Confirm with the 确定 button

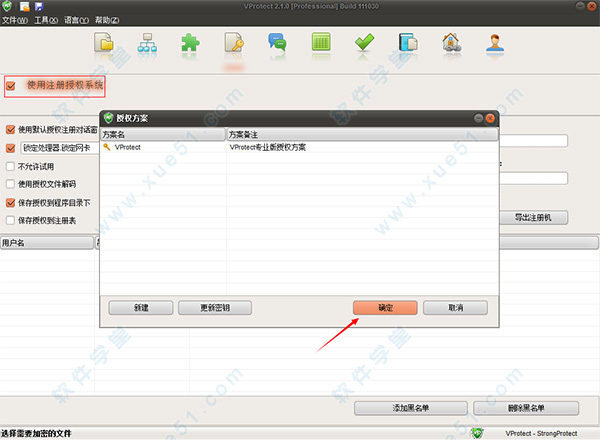pos(385,308)
